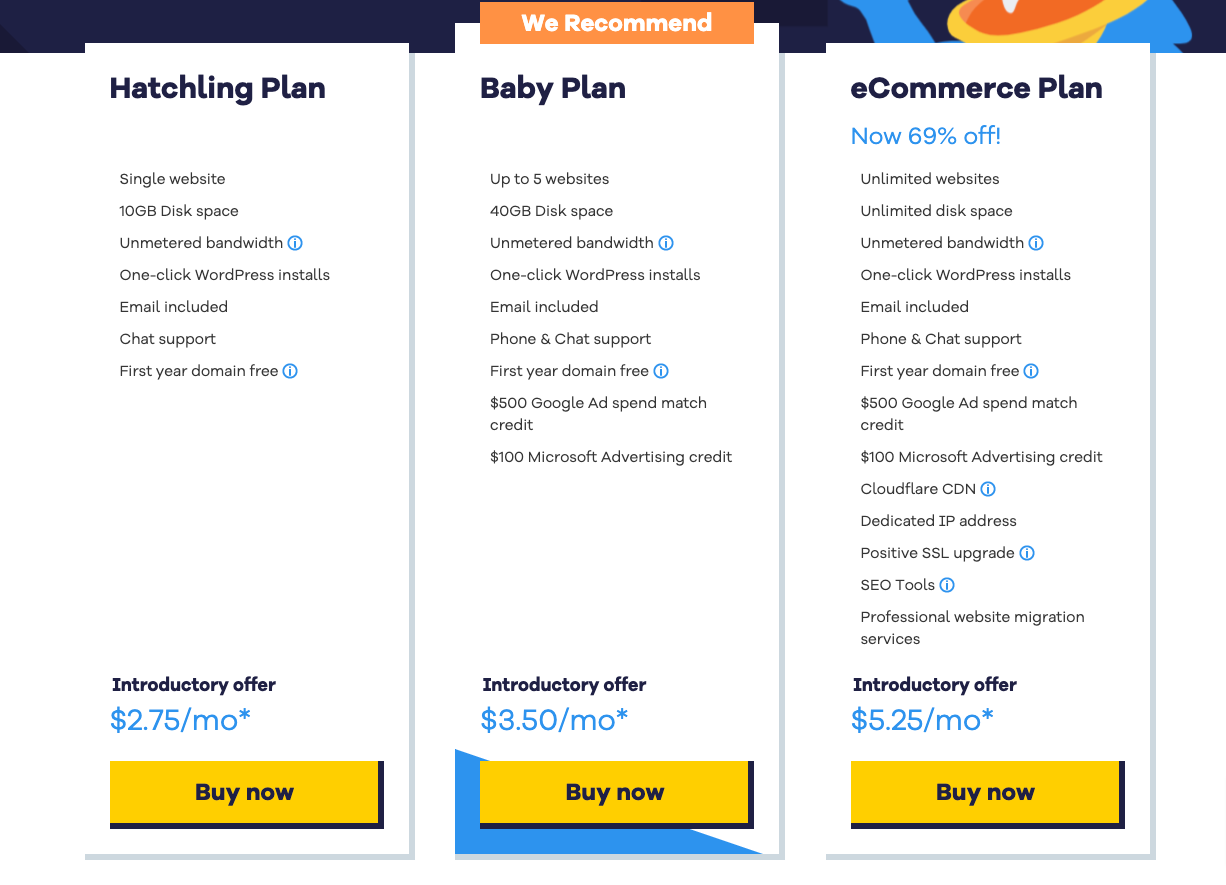Select the $3.50/mo price text
Image resolution: width=1226 pixels, height=885 pixels.
point(553,718)
